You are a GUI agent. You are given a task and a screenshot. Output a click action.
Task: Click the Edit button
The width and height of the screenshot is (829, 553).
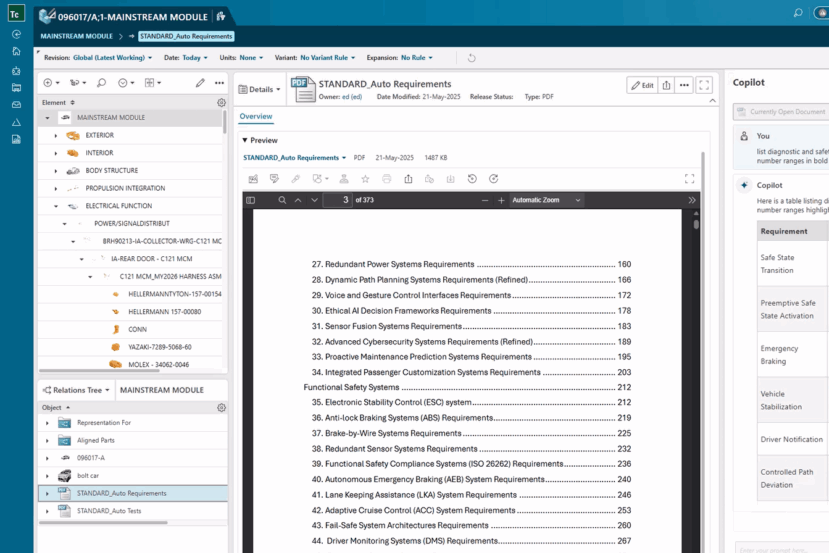pyautogui.click(x=642, y=85)
